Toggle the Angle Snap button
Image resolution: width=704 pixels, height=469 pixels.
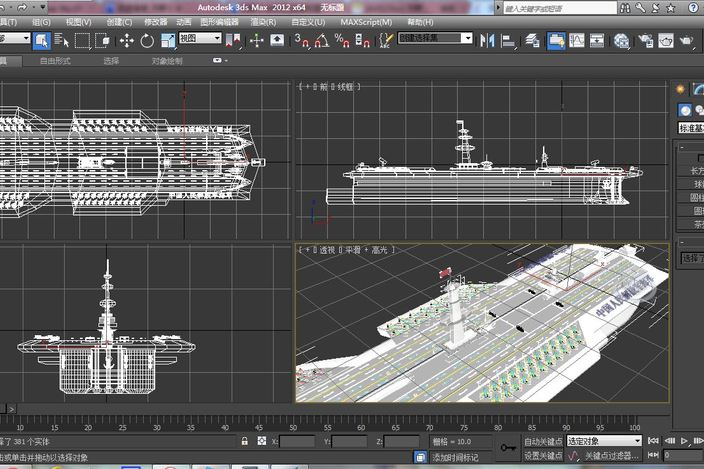[x=322, y=40]
